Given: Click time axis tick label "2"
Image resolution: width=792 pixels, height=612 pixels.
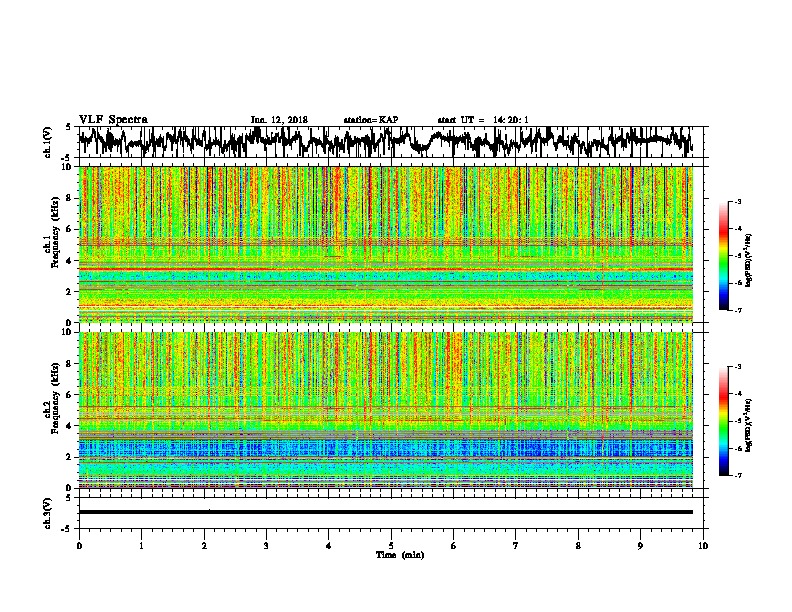Looking at the screenshot, I should point(204,546).
